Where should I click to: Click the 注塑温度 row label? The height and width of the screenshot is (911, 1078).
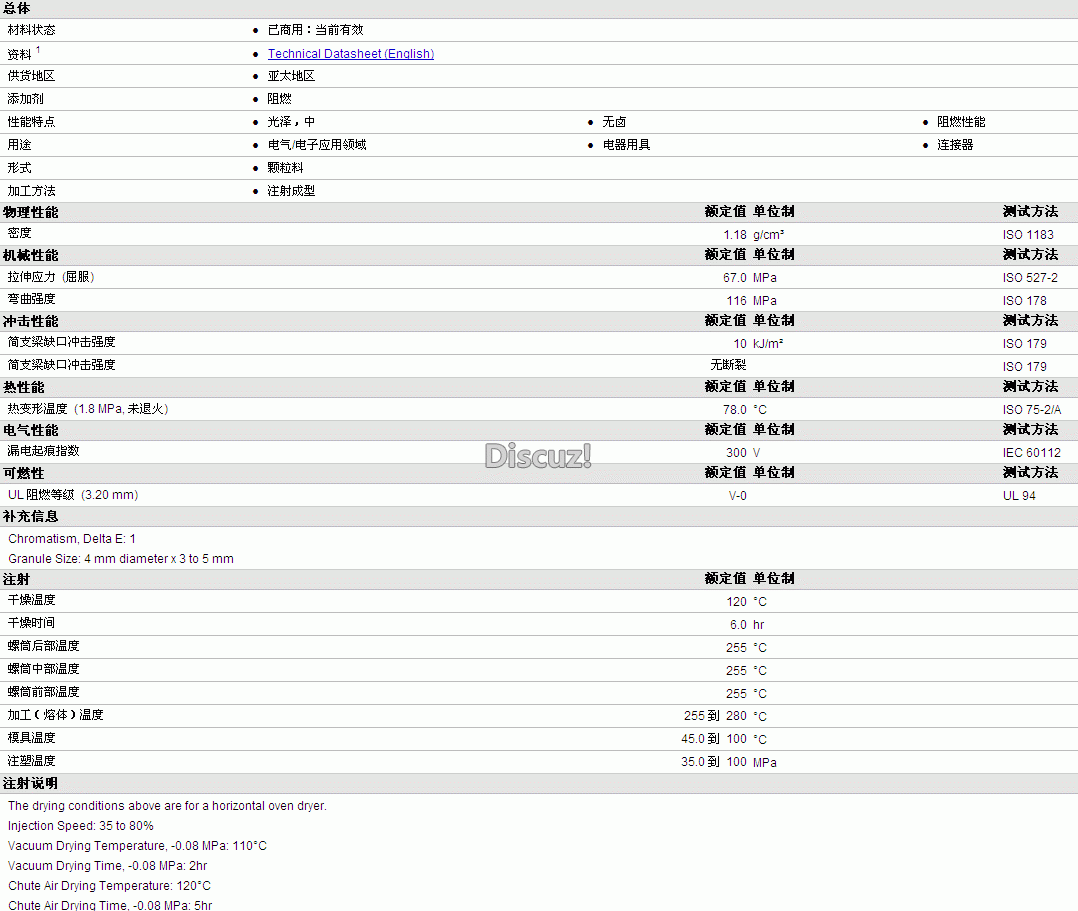32,761
